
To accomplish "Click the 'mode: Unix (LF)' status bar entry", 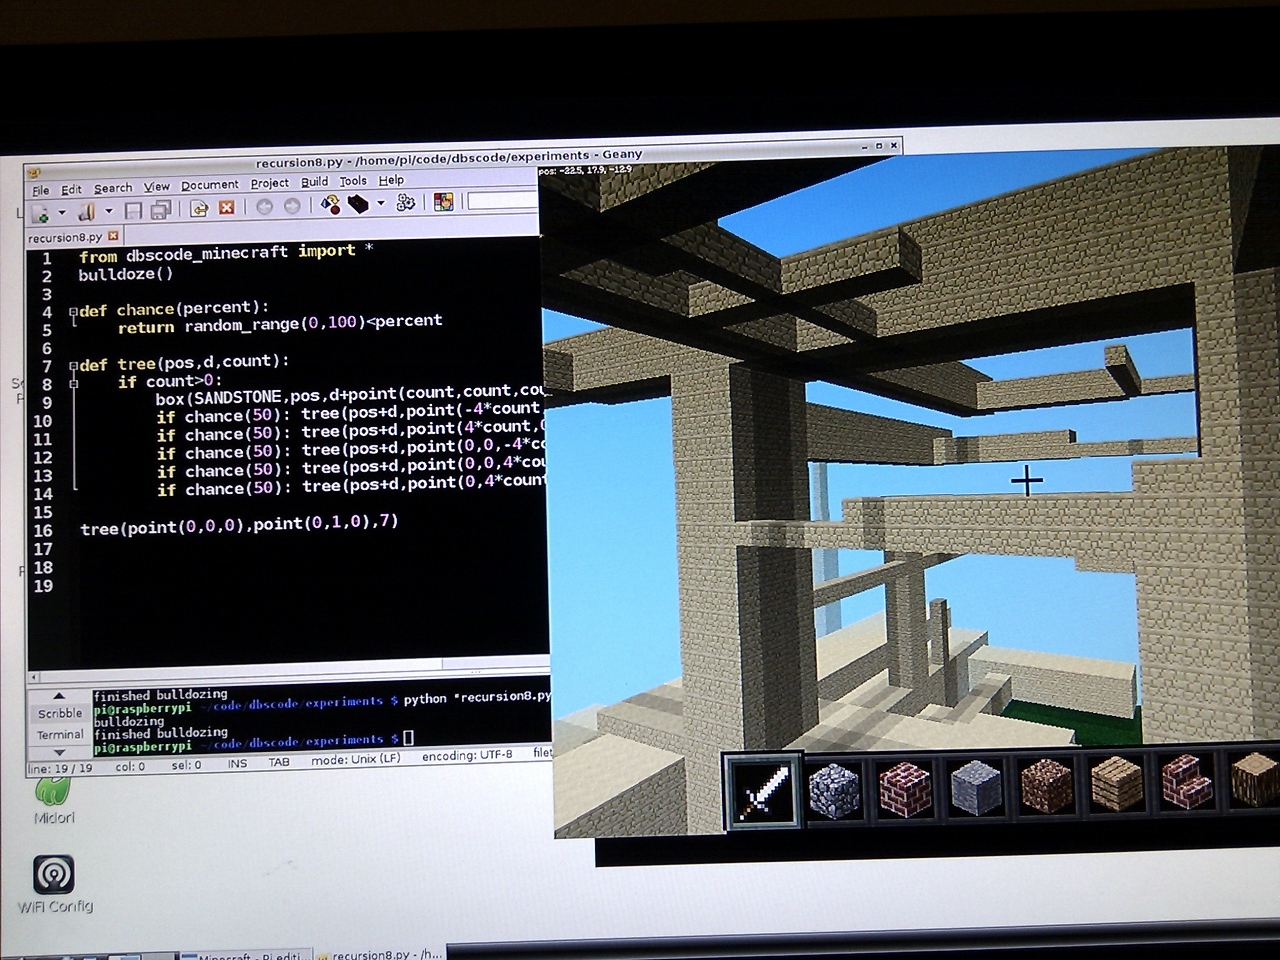I will pyautogui.click(x=355, y=760).
